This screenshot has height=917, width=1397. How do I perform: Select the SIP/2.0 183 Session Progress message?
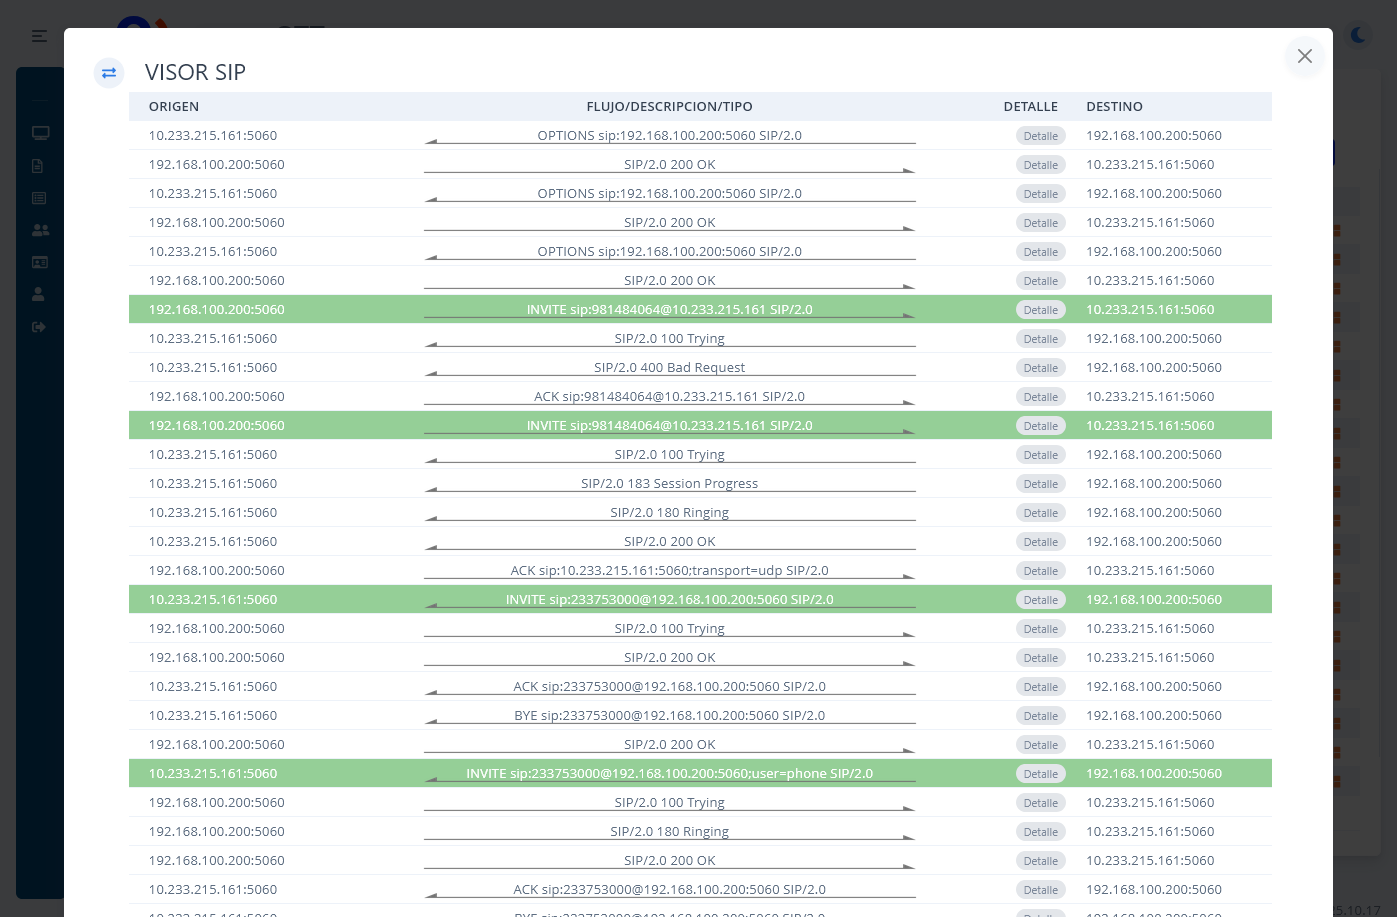click(x=669, y=483)
